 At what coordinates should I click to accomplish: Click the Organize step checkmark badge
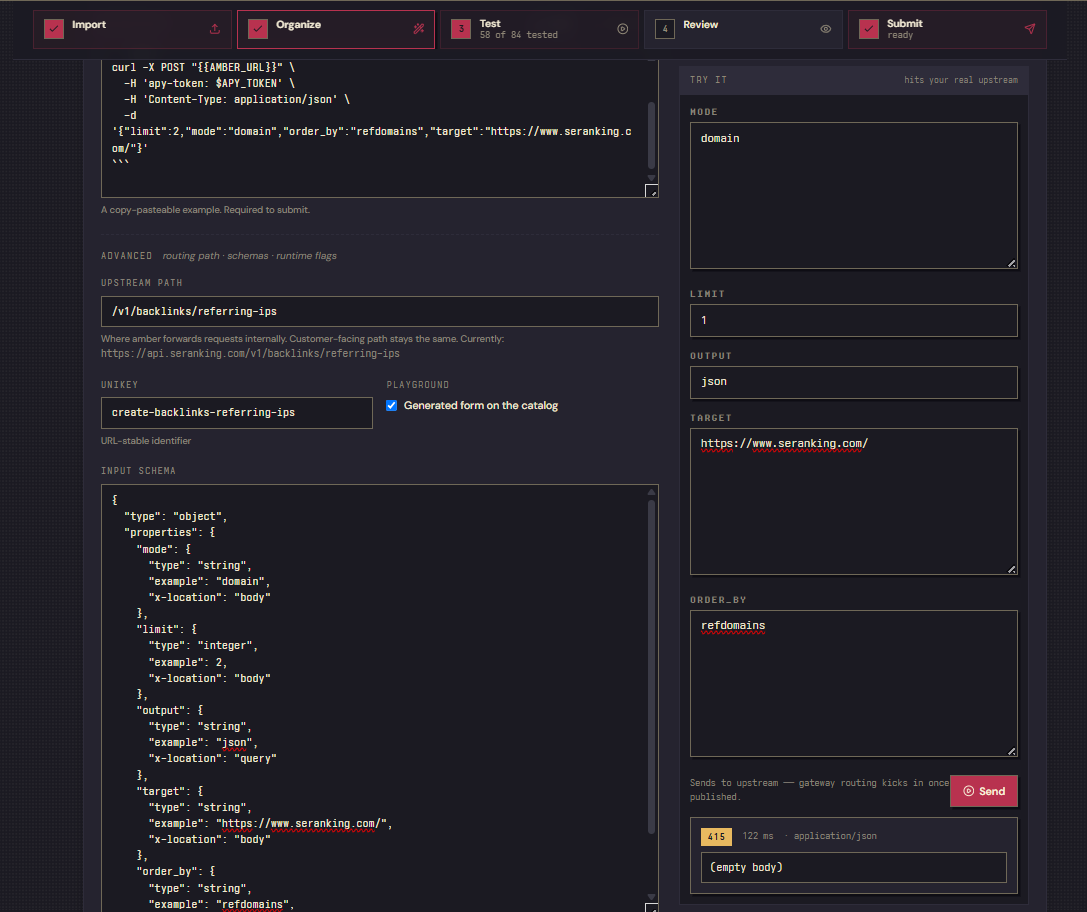[x=258, y=29]
